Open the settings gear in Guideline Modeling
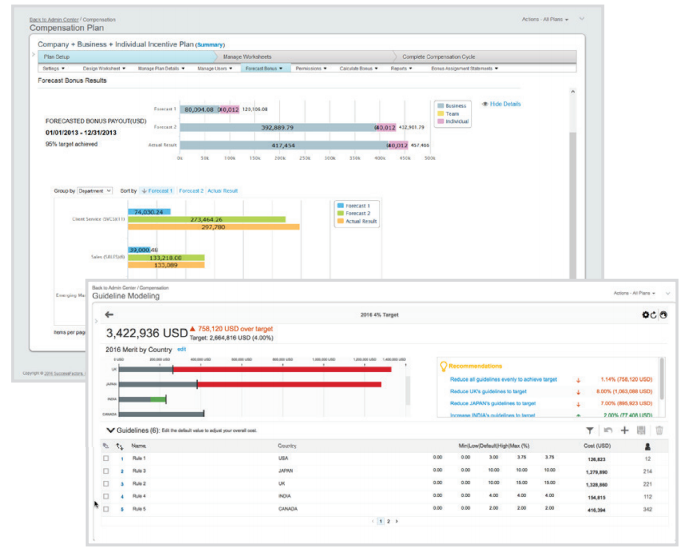Image resolution: width=688 pixels, height=552 pixels. click(x=645, y=314)
